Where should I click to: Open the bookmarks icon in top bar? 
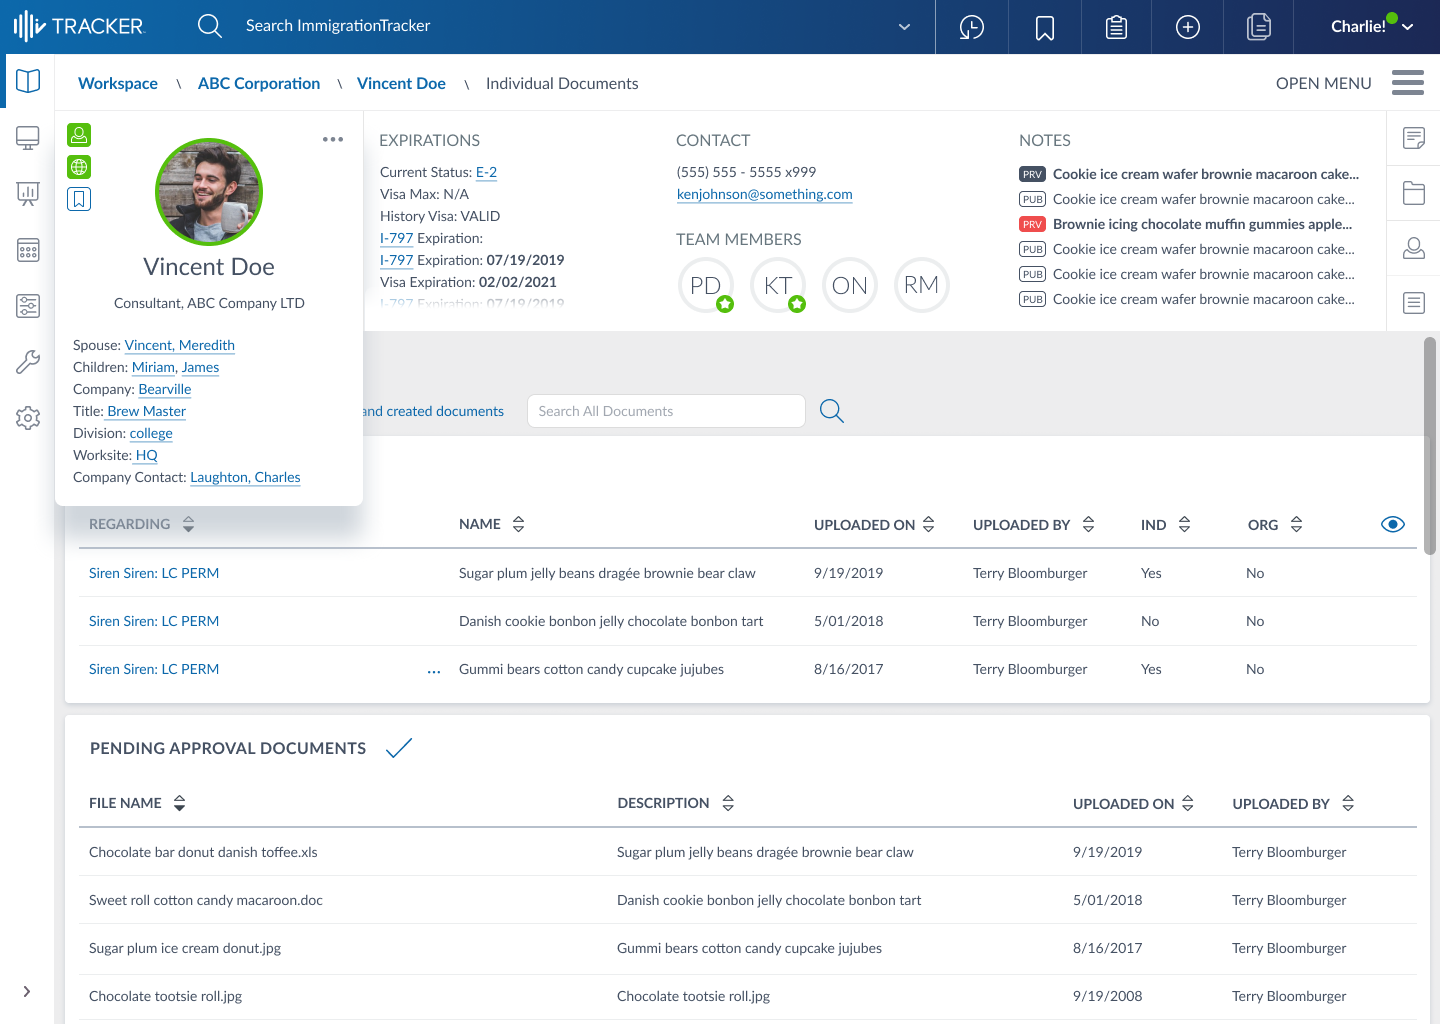1045,27
